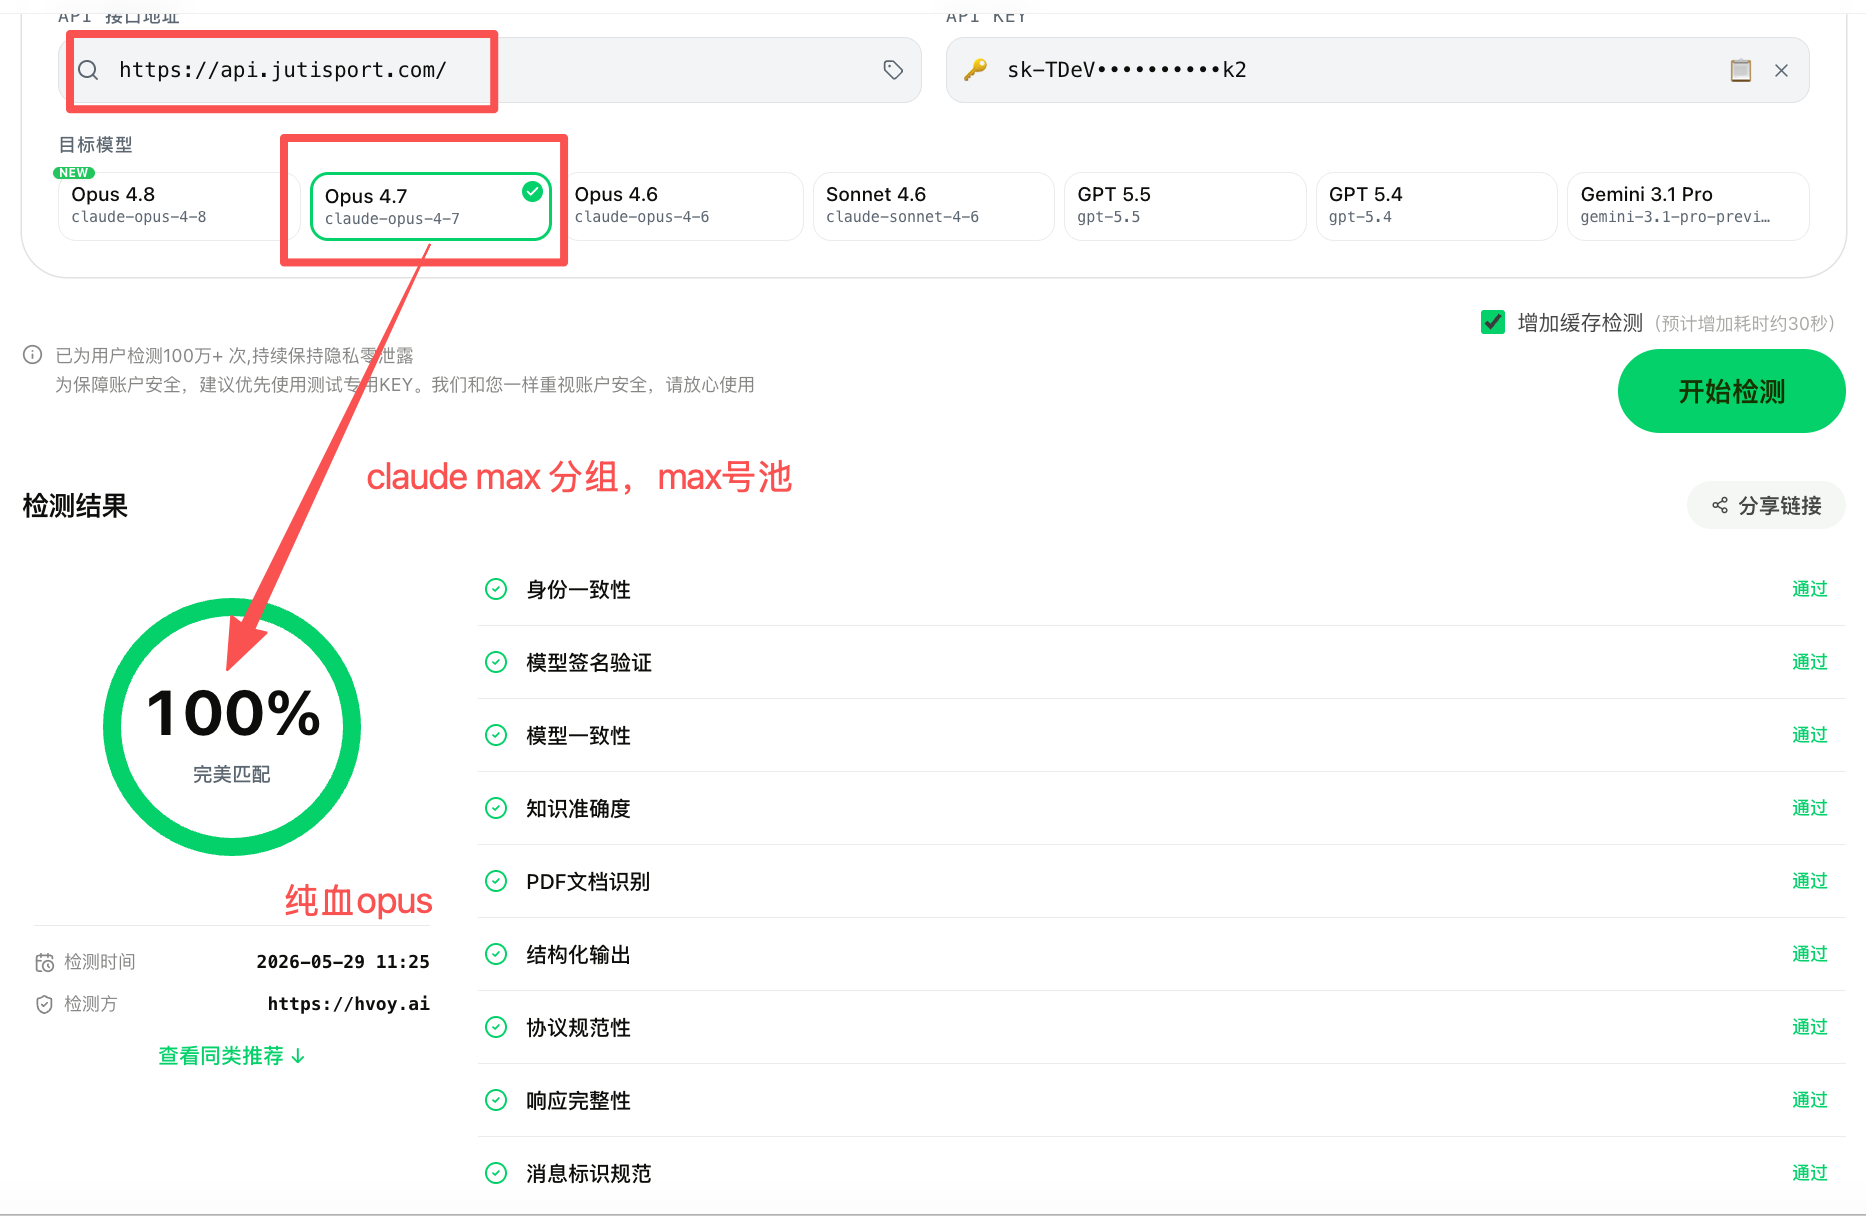Screen dimensions: 1866x1216
Task: Focus the API KEY input field
Action: click(1377, 70)
